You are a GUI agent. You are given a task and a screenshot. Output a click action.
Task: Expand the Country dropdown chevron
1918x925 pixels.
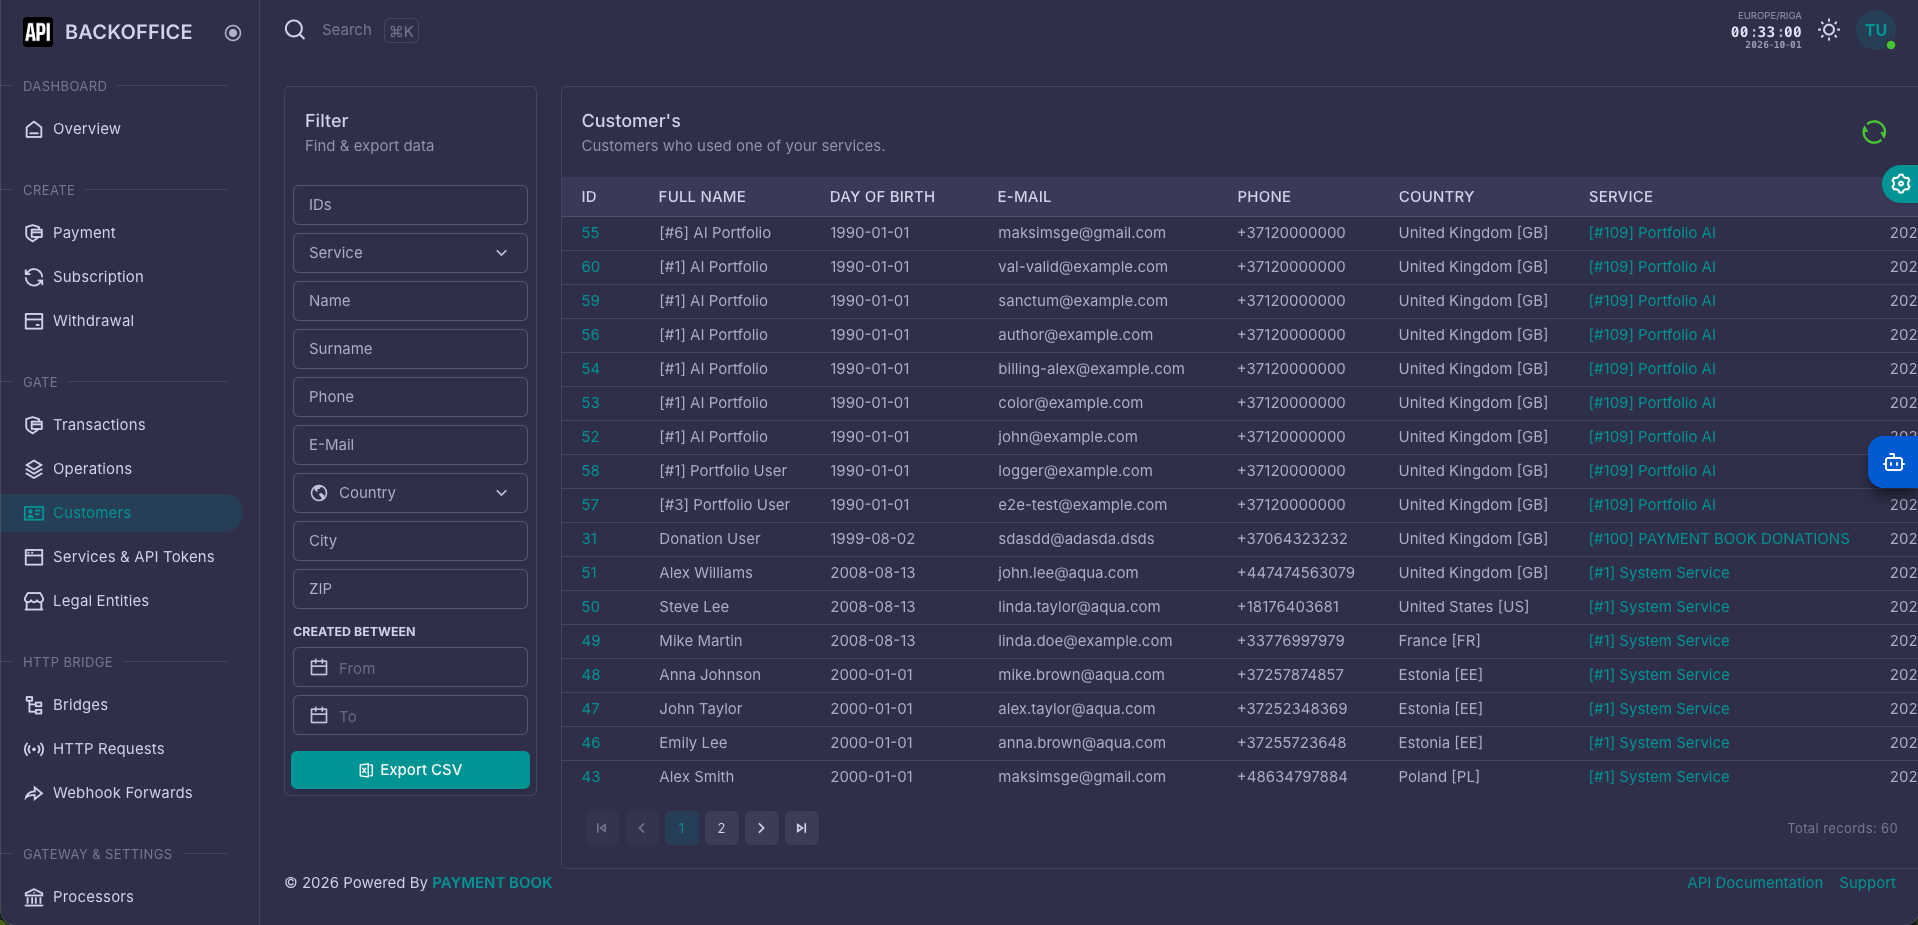point(502,493)
